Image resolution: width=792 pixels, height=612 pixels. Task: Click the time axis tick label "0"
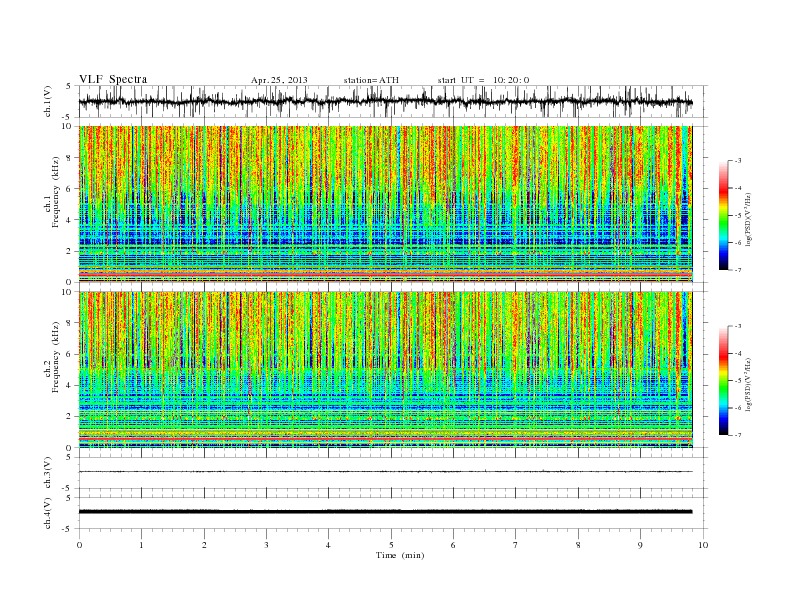(x=79, y=545)
